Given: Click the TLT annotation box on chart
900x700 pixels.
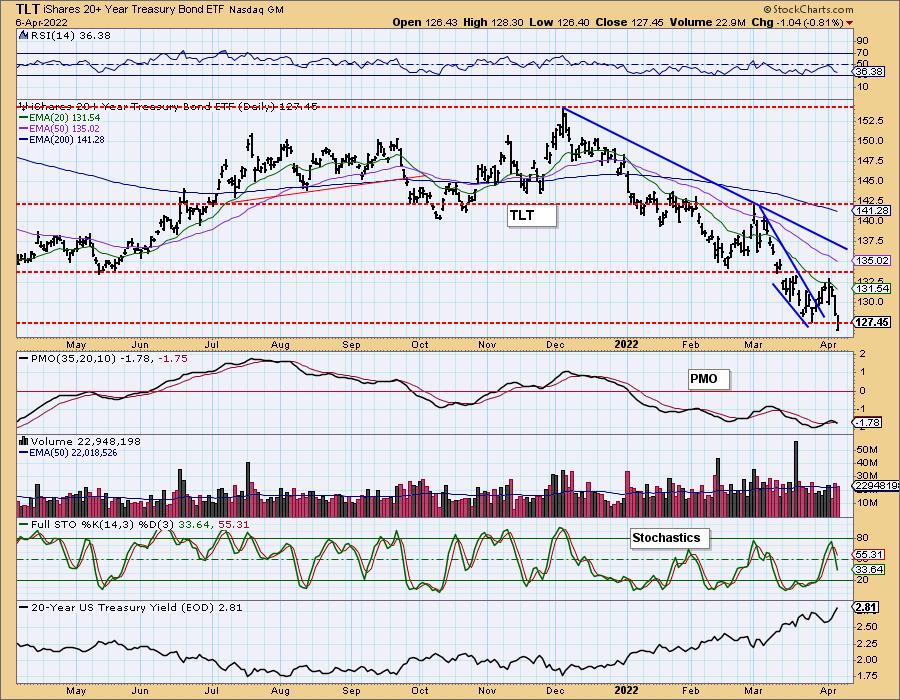Looking at the screenshot, I should pyautogui.click(x=532, y=216).
